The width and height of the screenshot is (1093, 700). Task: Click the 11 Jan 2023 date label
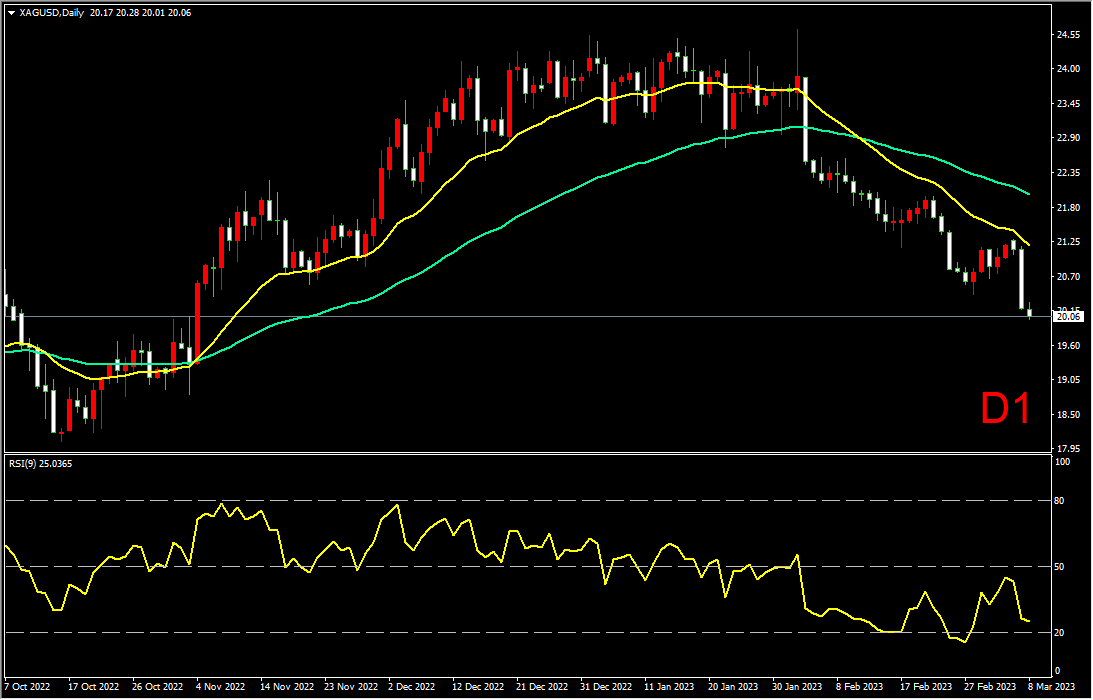[x=668, y=686]
